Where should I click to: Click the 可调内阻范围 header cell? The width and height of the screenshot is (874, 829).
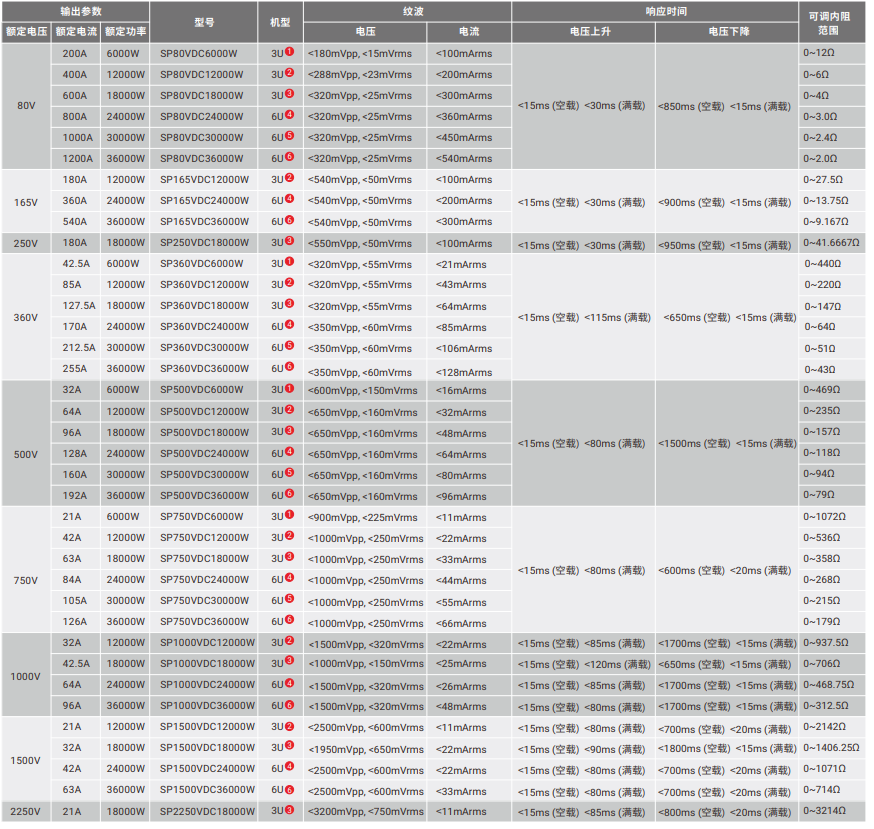pyautogui.click(x=833, y=23)
